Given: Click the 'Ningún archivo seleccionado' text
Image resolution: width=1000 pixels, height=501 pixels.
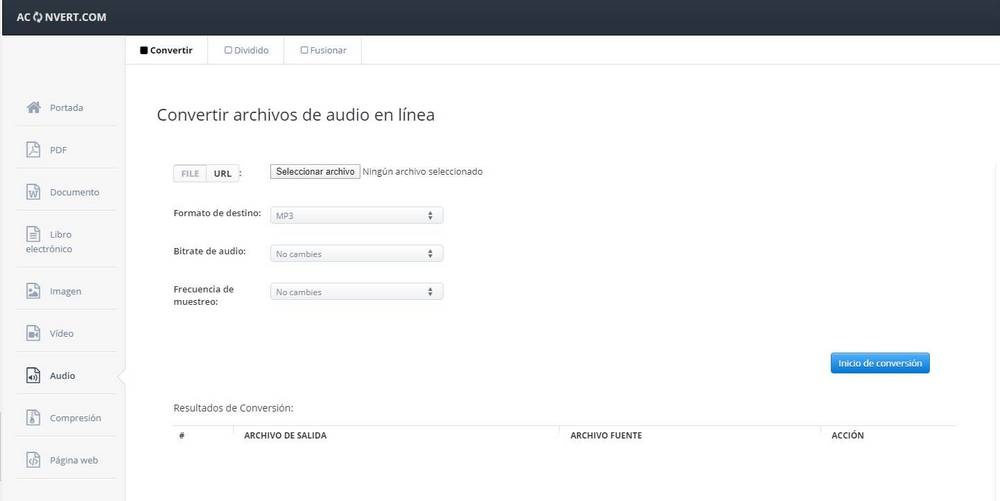Looking at the screenshot, I should click(x=423, y=171).
